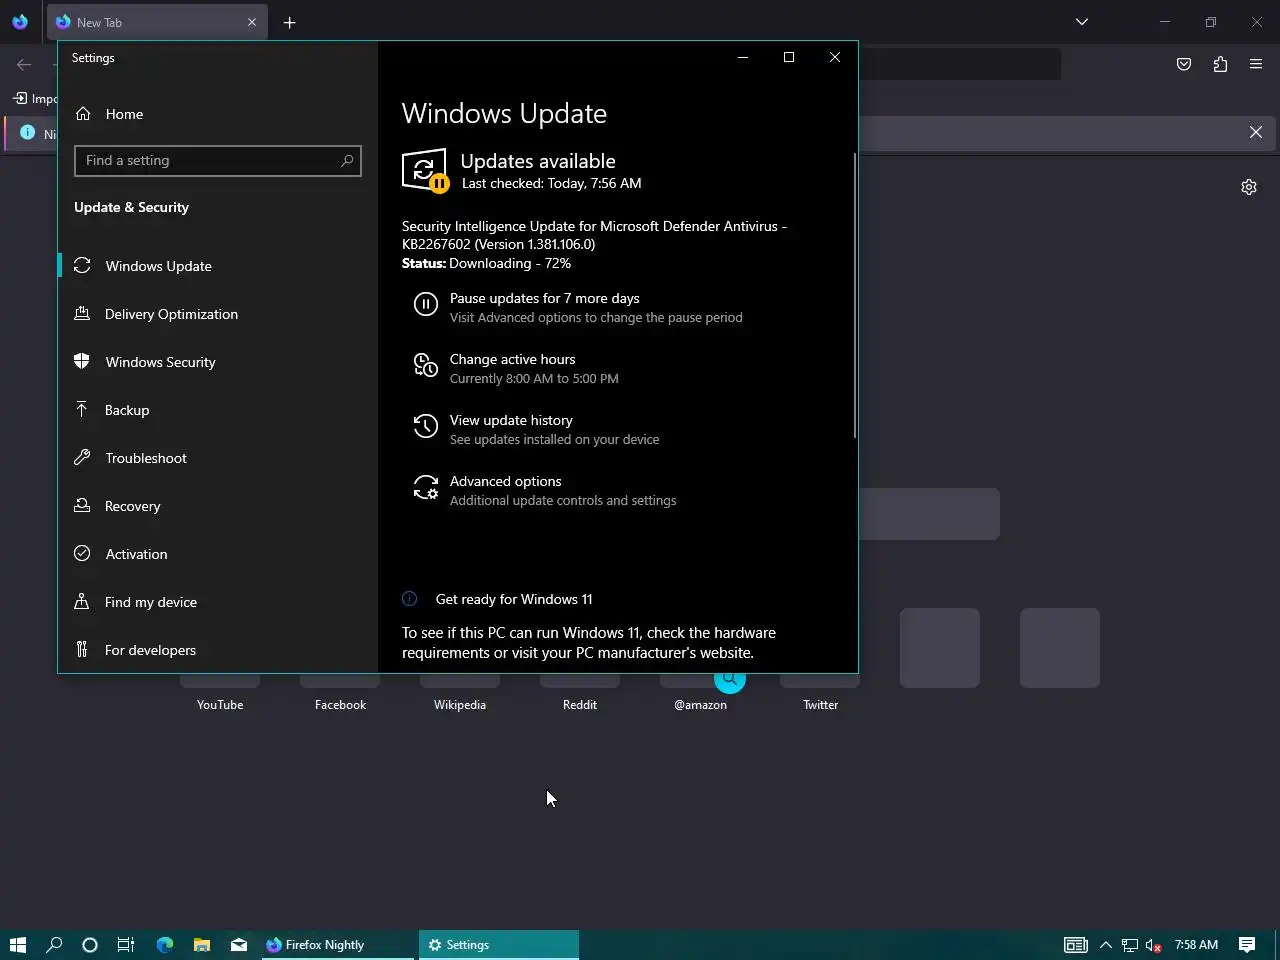Image resolution: width=1280 pixels, height=960 pixels.
Task: Click the Find a setting search box
Action: (x=217, y=160)
